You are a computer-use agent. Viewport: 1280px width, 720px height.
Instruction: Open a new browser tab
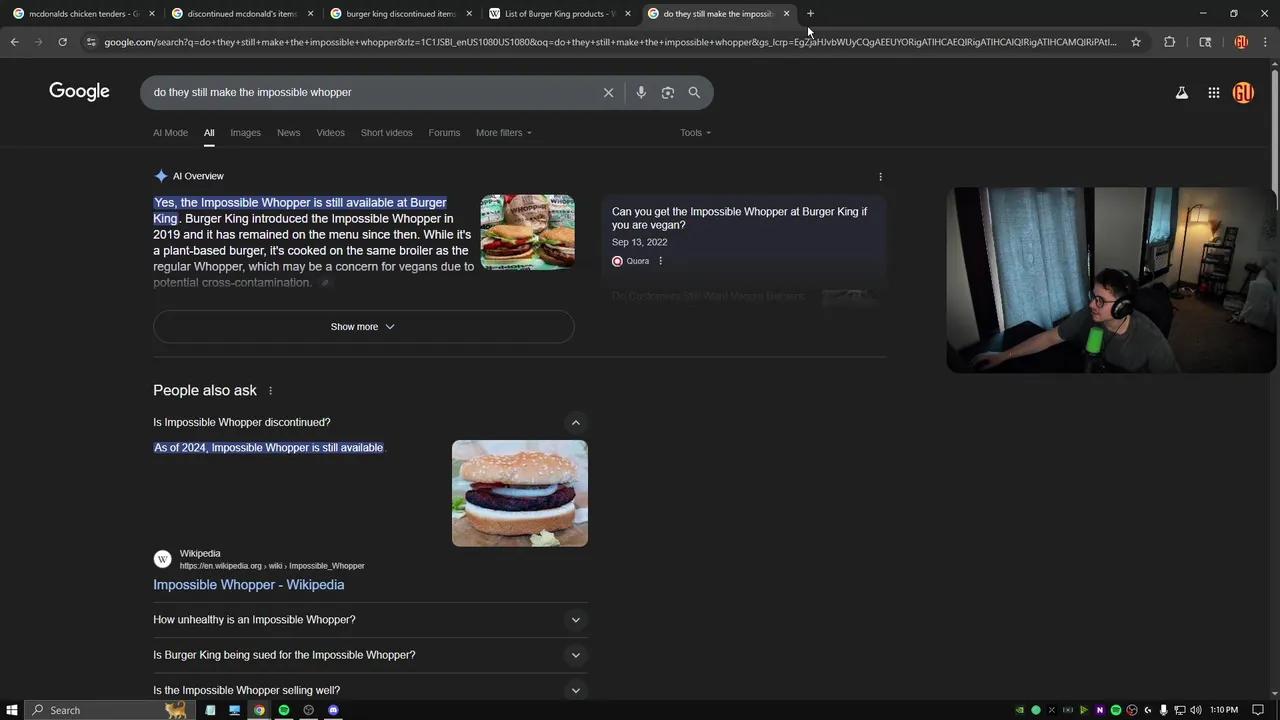[x=810, y=14]
